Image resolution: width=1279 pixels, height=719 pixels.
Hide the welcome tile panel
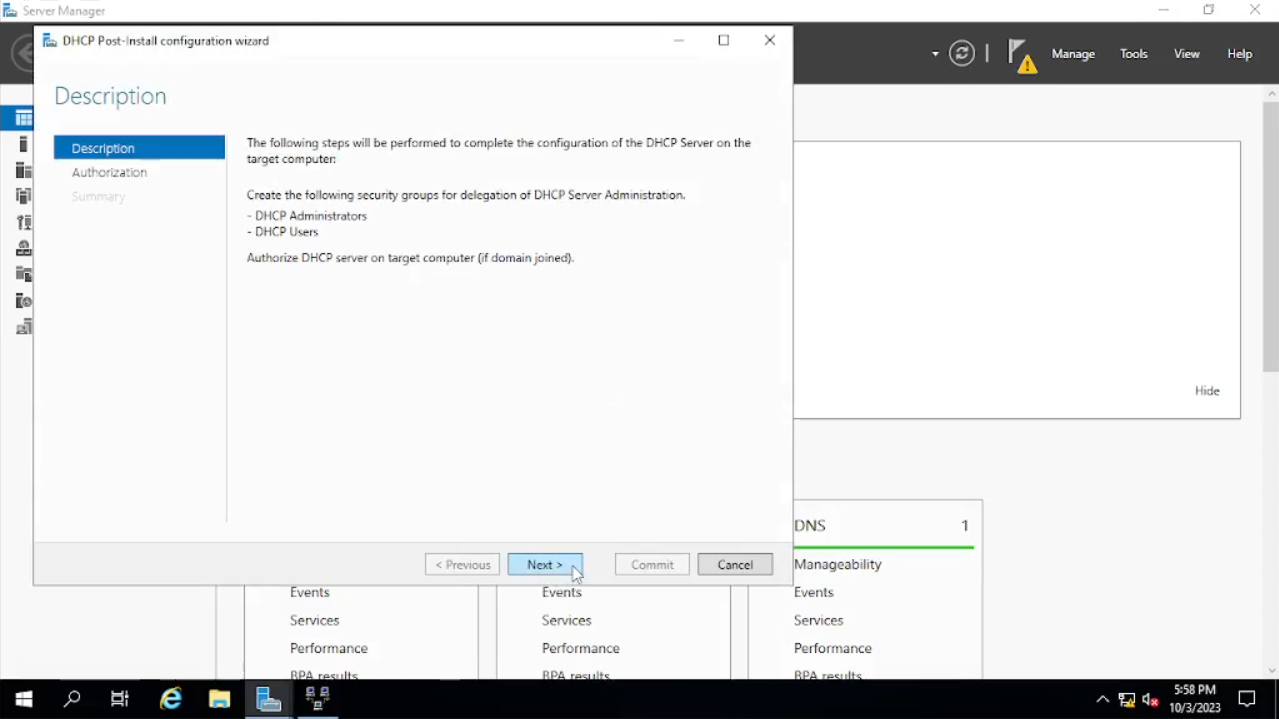(x=1207, y=391)
